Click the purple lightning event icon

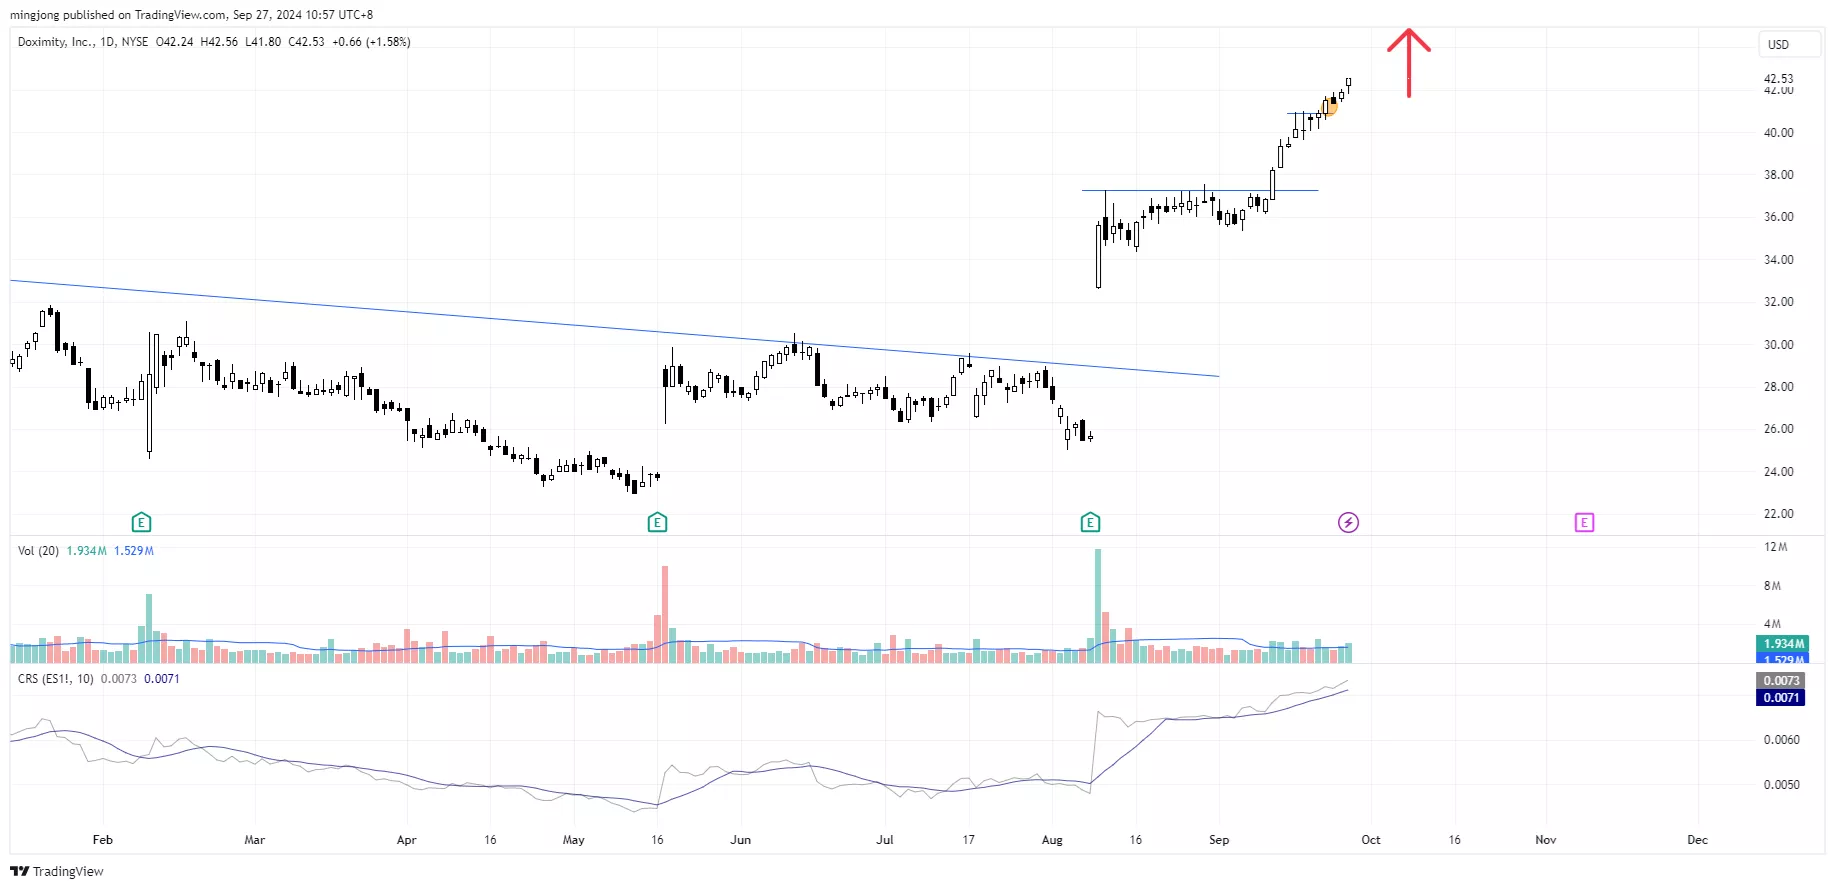[x=1348, y=522]
